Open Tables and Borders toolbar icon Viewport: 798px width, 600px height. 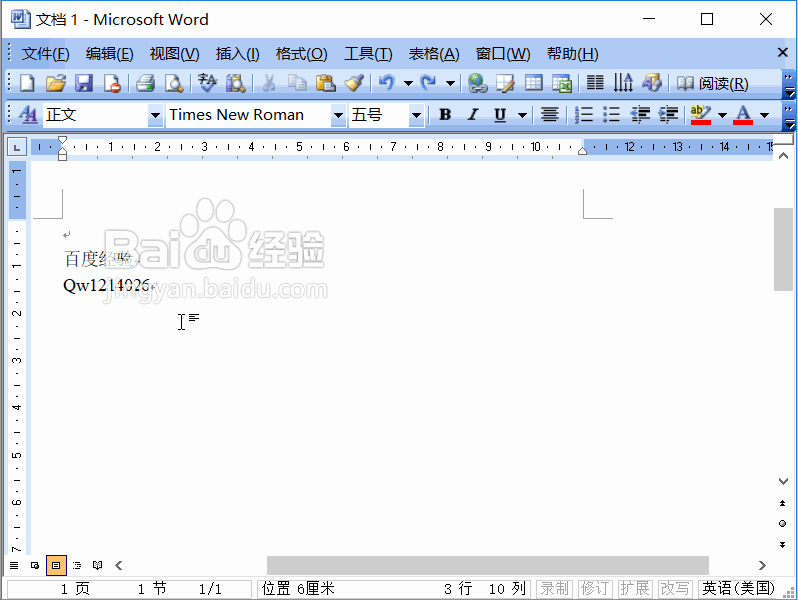(505, 83)
